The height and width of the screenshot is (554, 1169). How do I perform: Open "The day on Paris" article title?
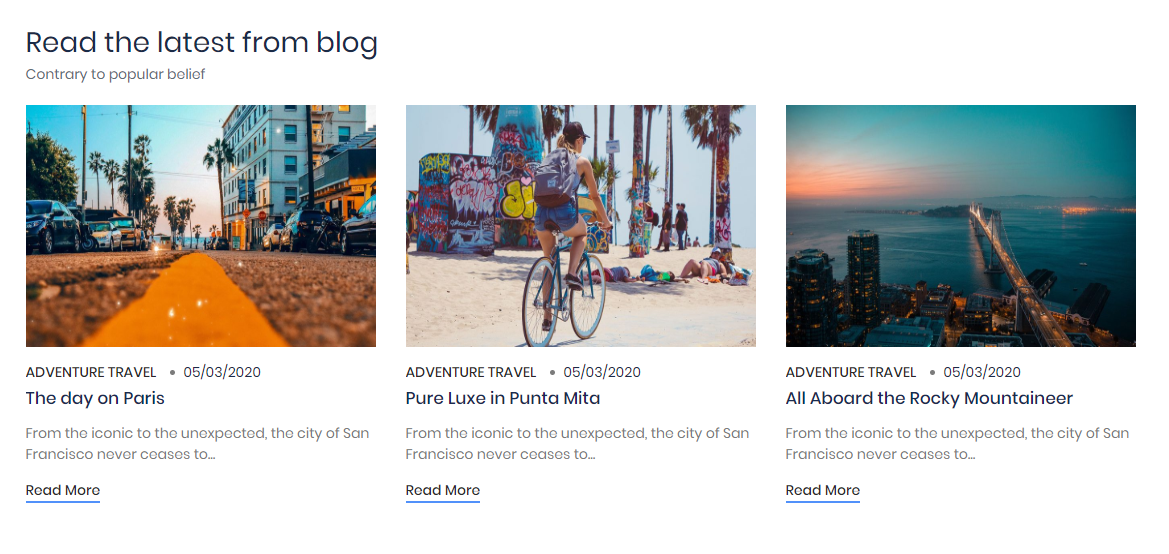click(95, 398)
